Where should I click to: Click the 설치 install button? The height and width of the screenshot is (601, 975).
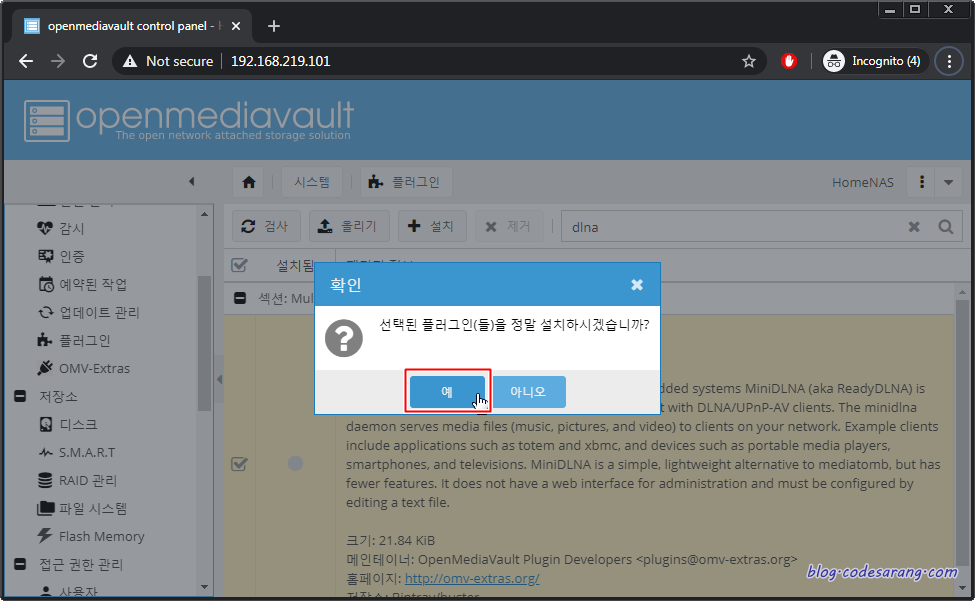click(432, 226)
